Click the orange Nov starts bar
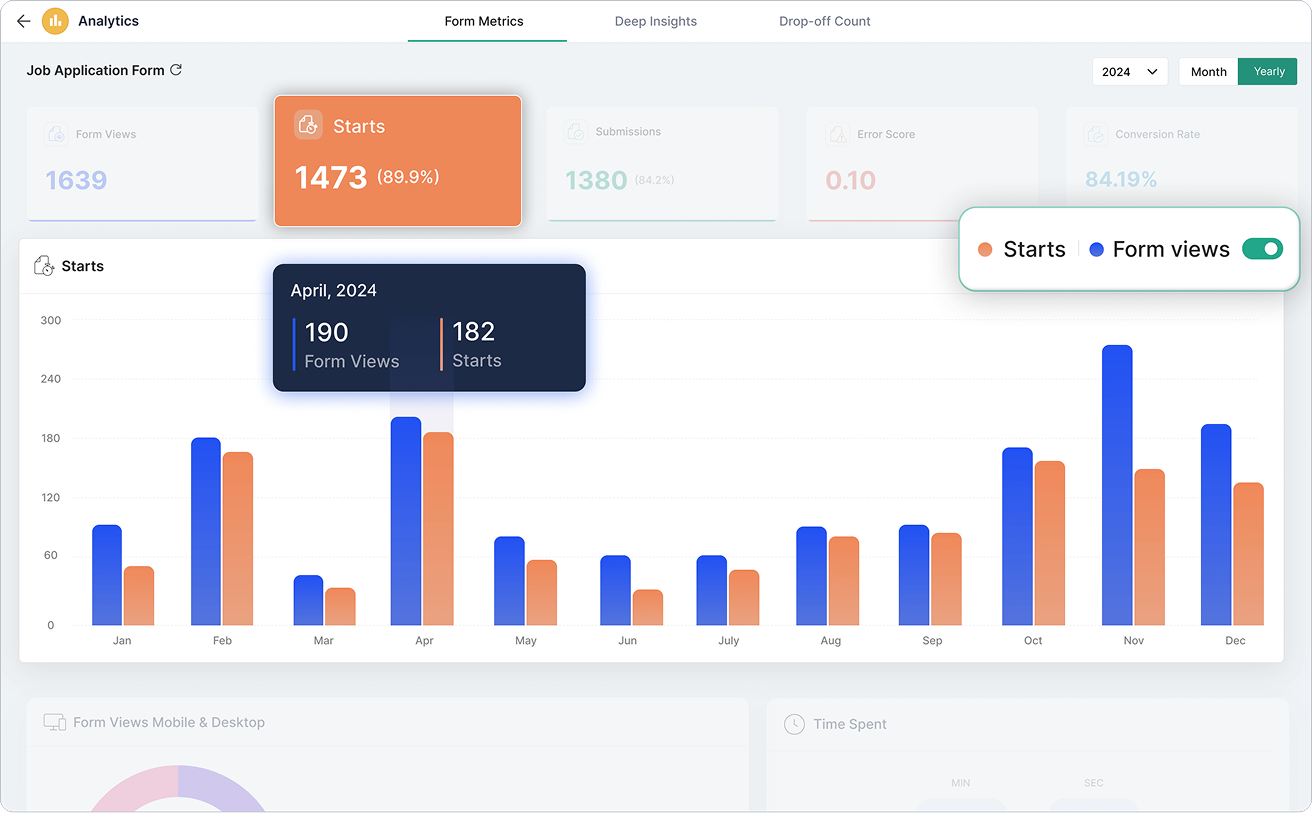This screenshot has width=1312, height=813. [1149, 547]
